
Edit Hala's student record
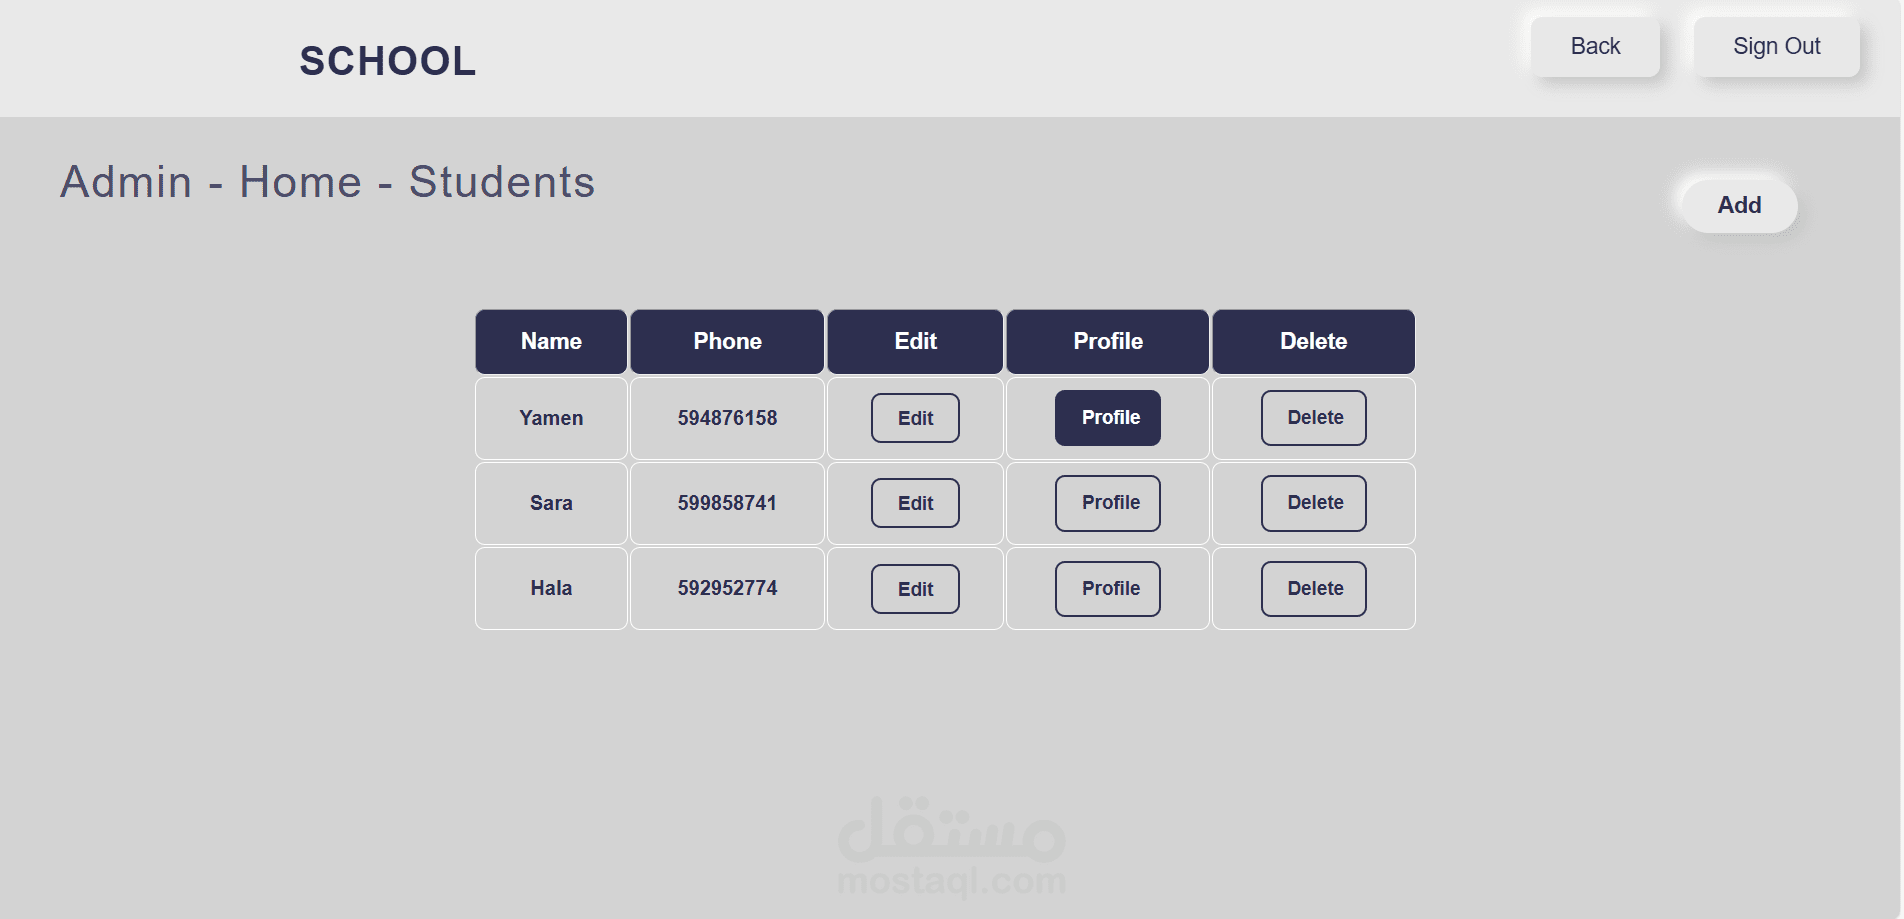click(x=914, y=589)
